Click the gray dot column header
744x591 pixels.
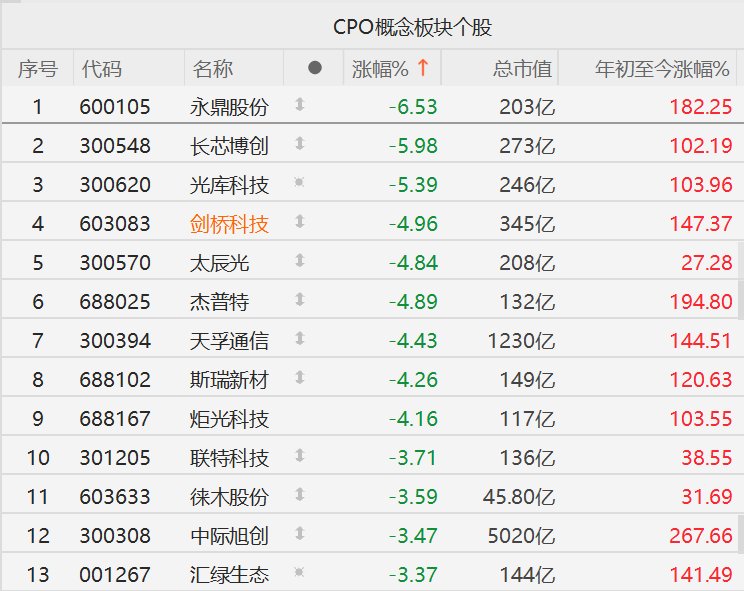click(315, 69)
